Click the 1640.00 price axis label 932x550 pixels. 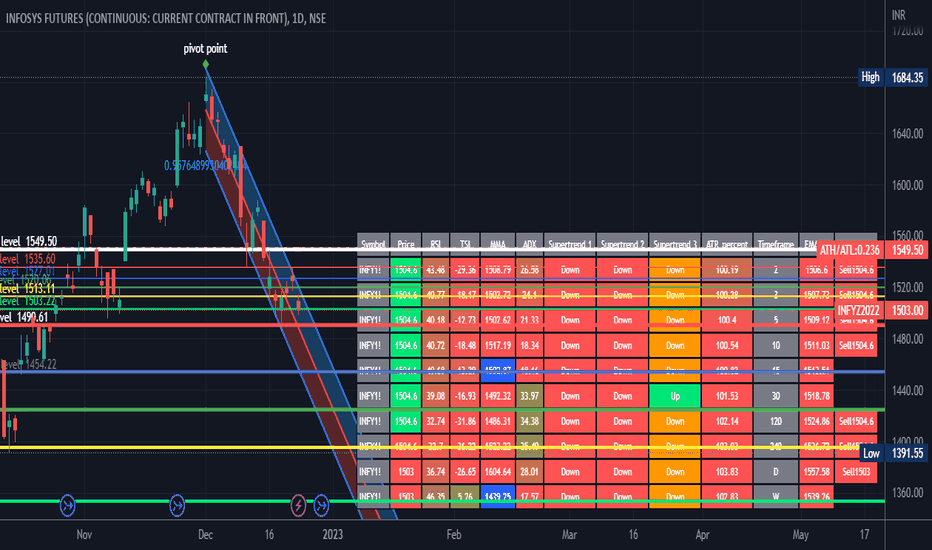(x=907, y=134)
